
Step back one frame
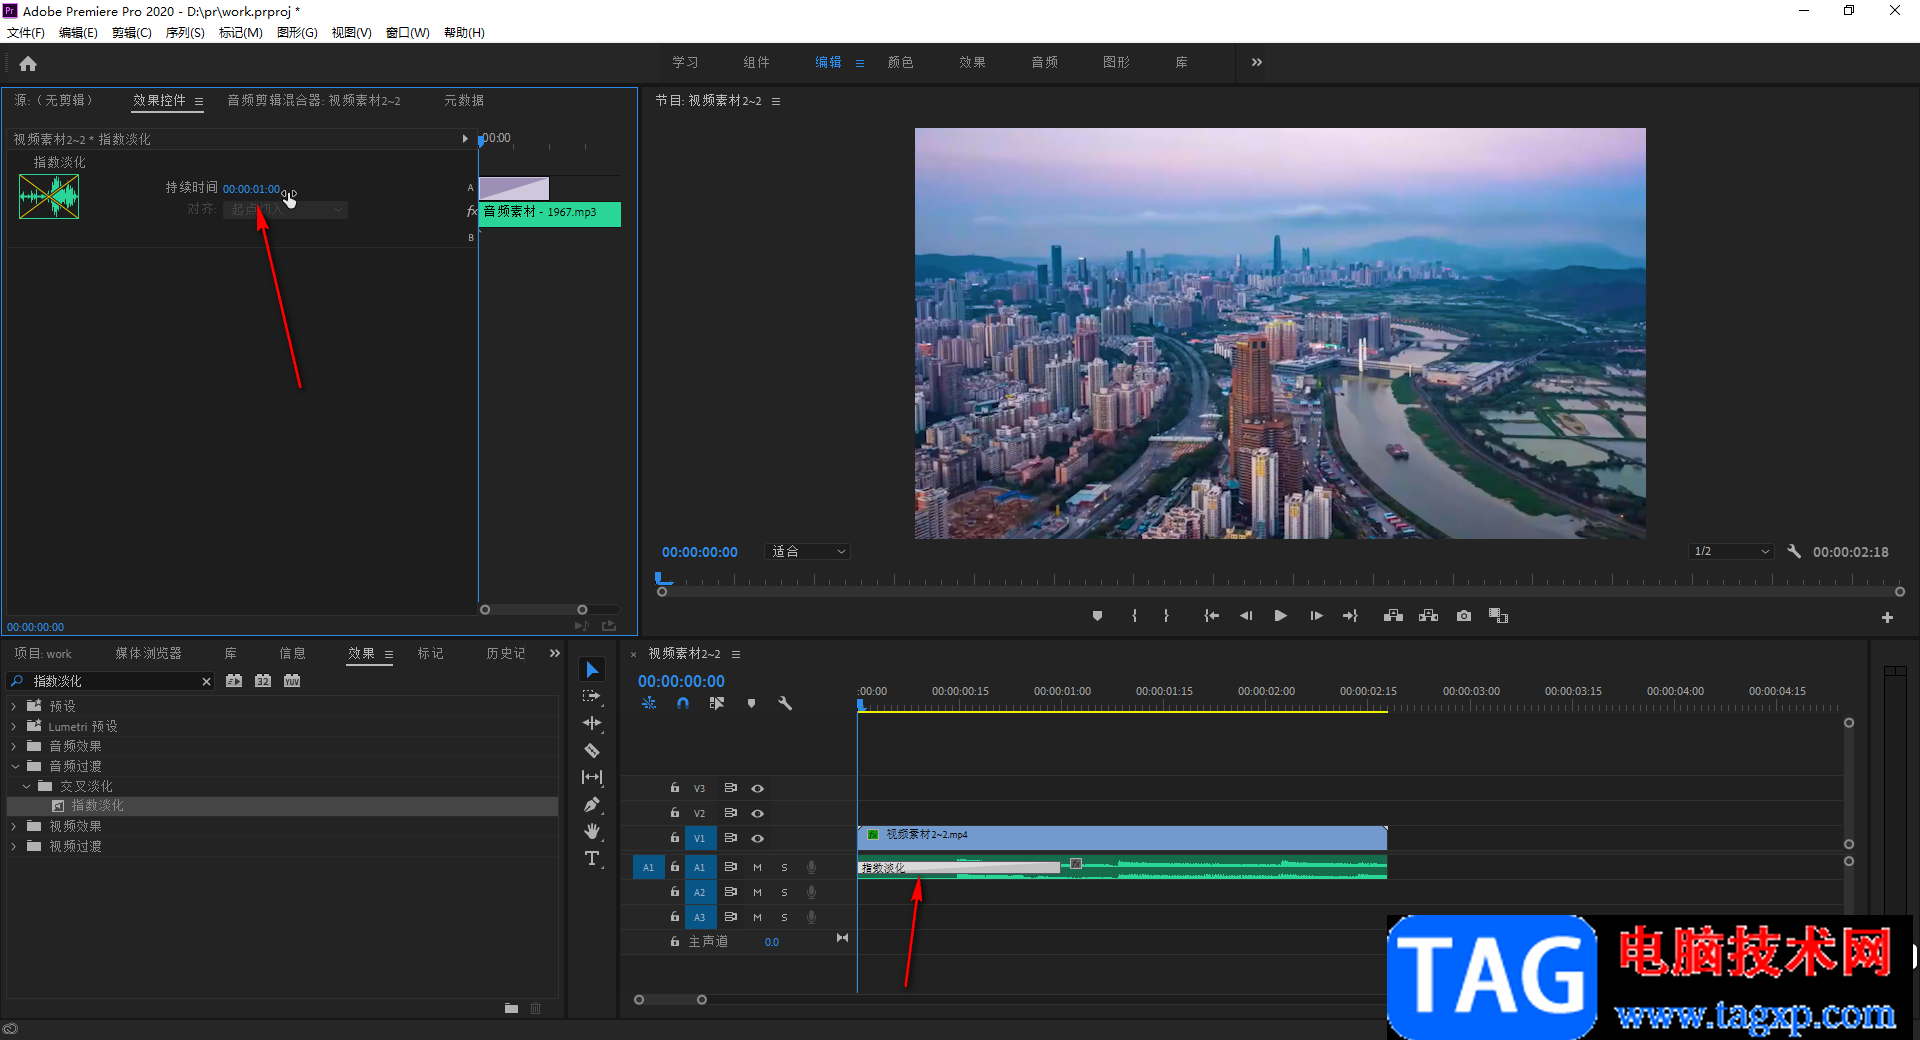pyautogui.click(x=1246, y=616)
